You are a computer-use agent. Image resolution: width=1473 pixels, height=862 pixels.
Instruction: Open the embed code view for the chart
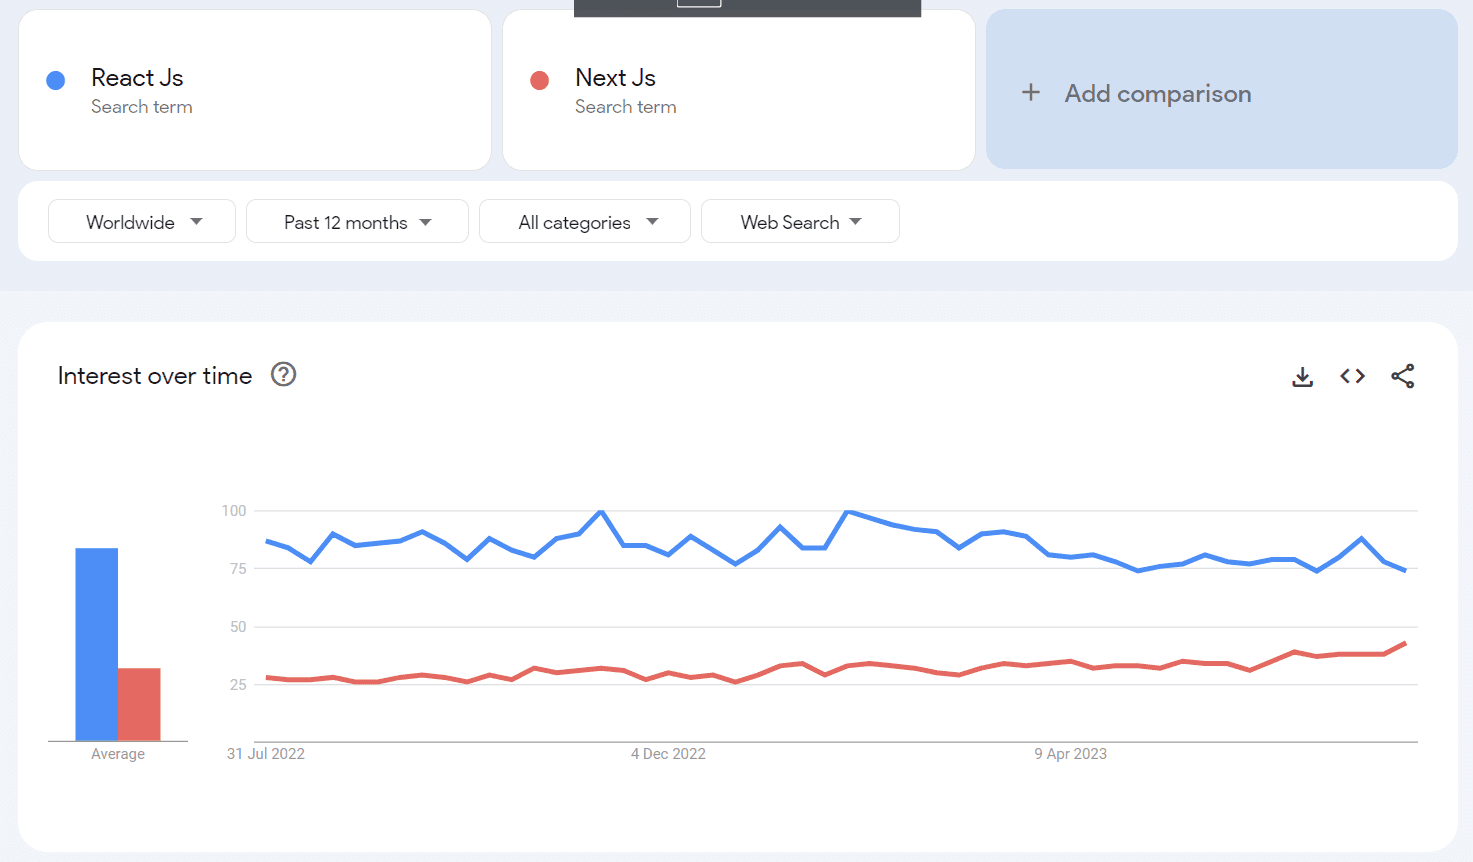pos(1352,376)
